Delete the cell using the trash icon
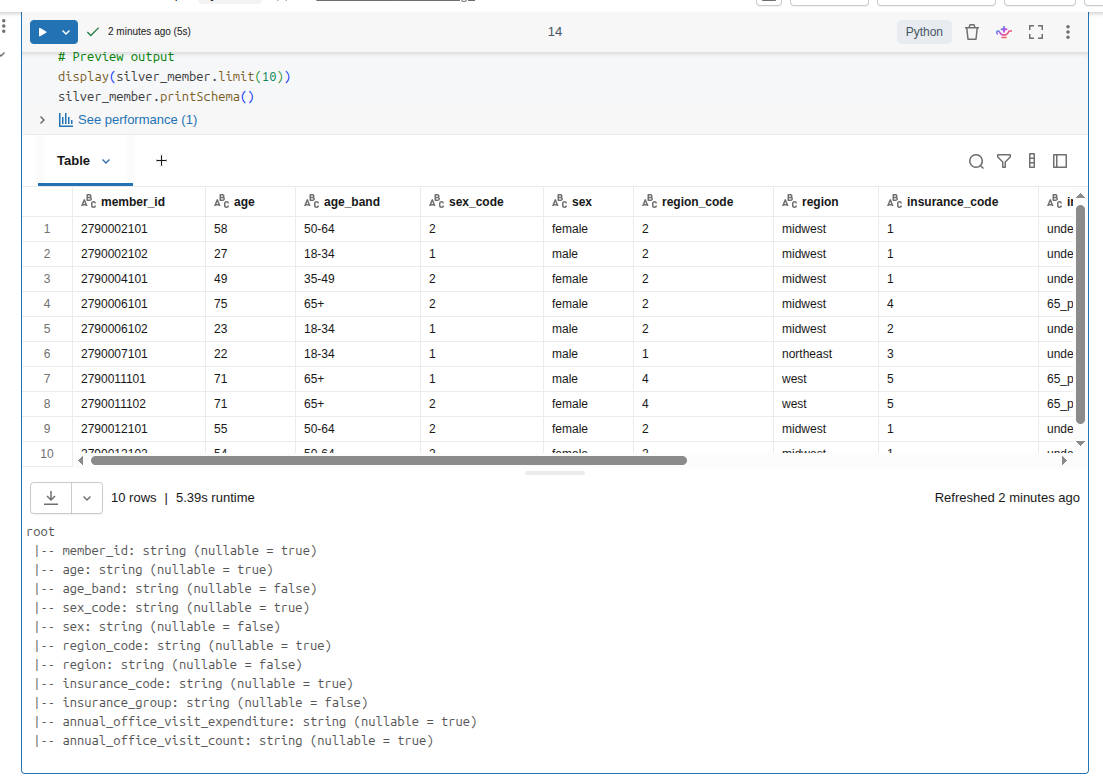Viewport: 1103px width, 781px height. click(971, 32)
